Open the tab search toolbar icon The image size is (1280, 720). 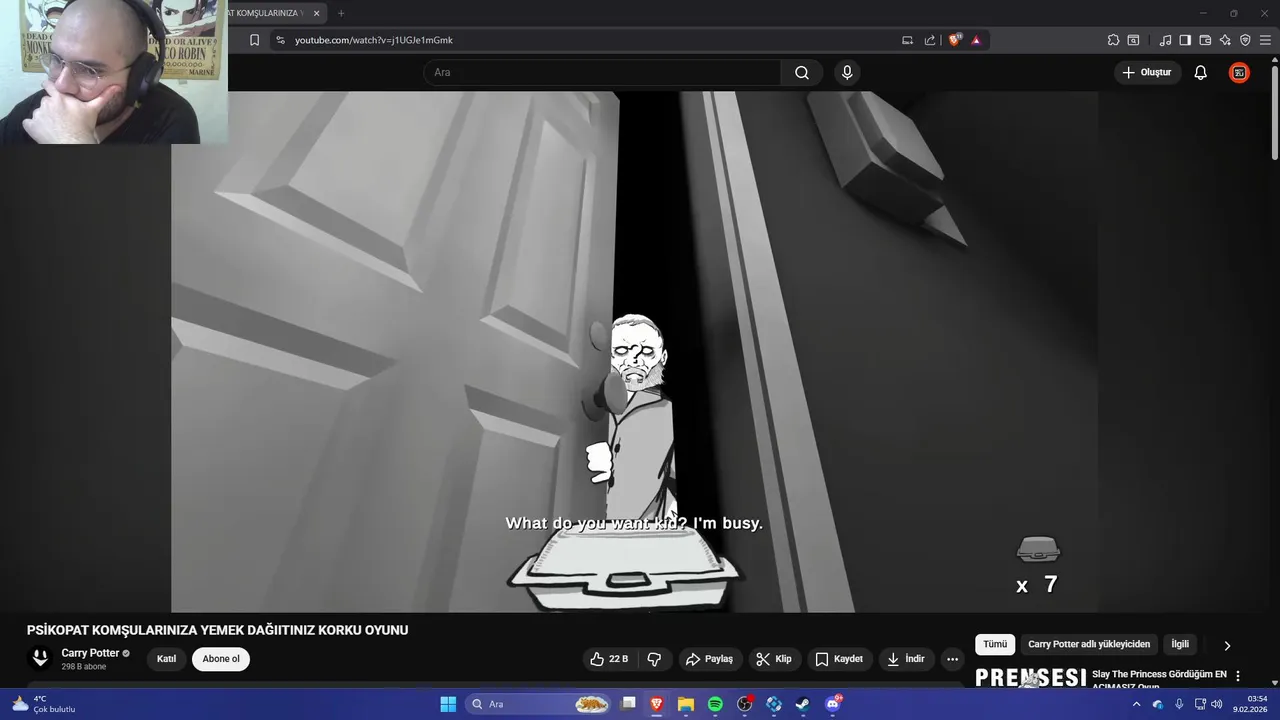pos(1133,40)
